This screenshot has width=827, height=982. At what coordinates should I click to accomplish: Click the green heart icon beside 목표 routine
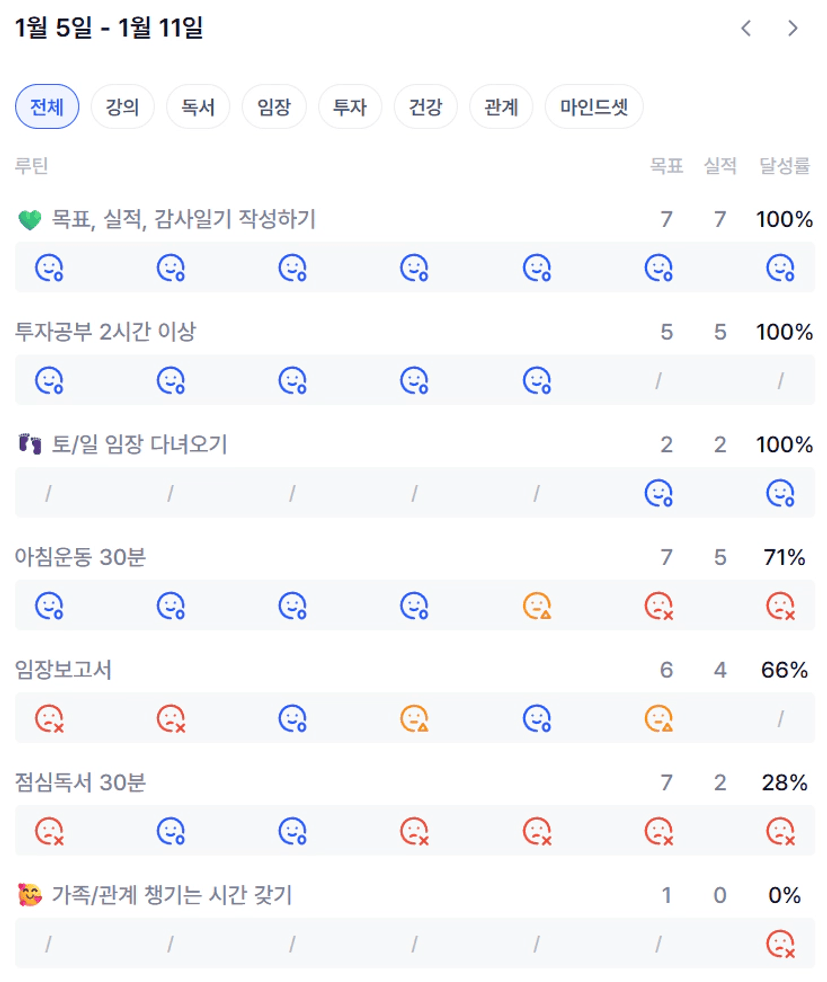tap(29, 220)
